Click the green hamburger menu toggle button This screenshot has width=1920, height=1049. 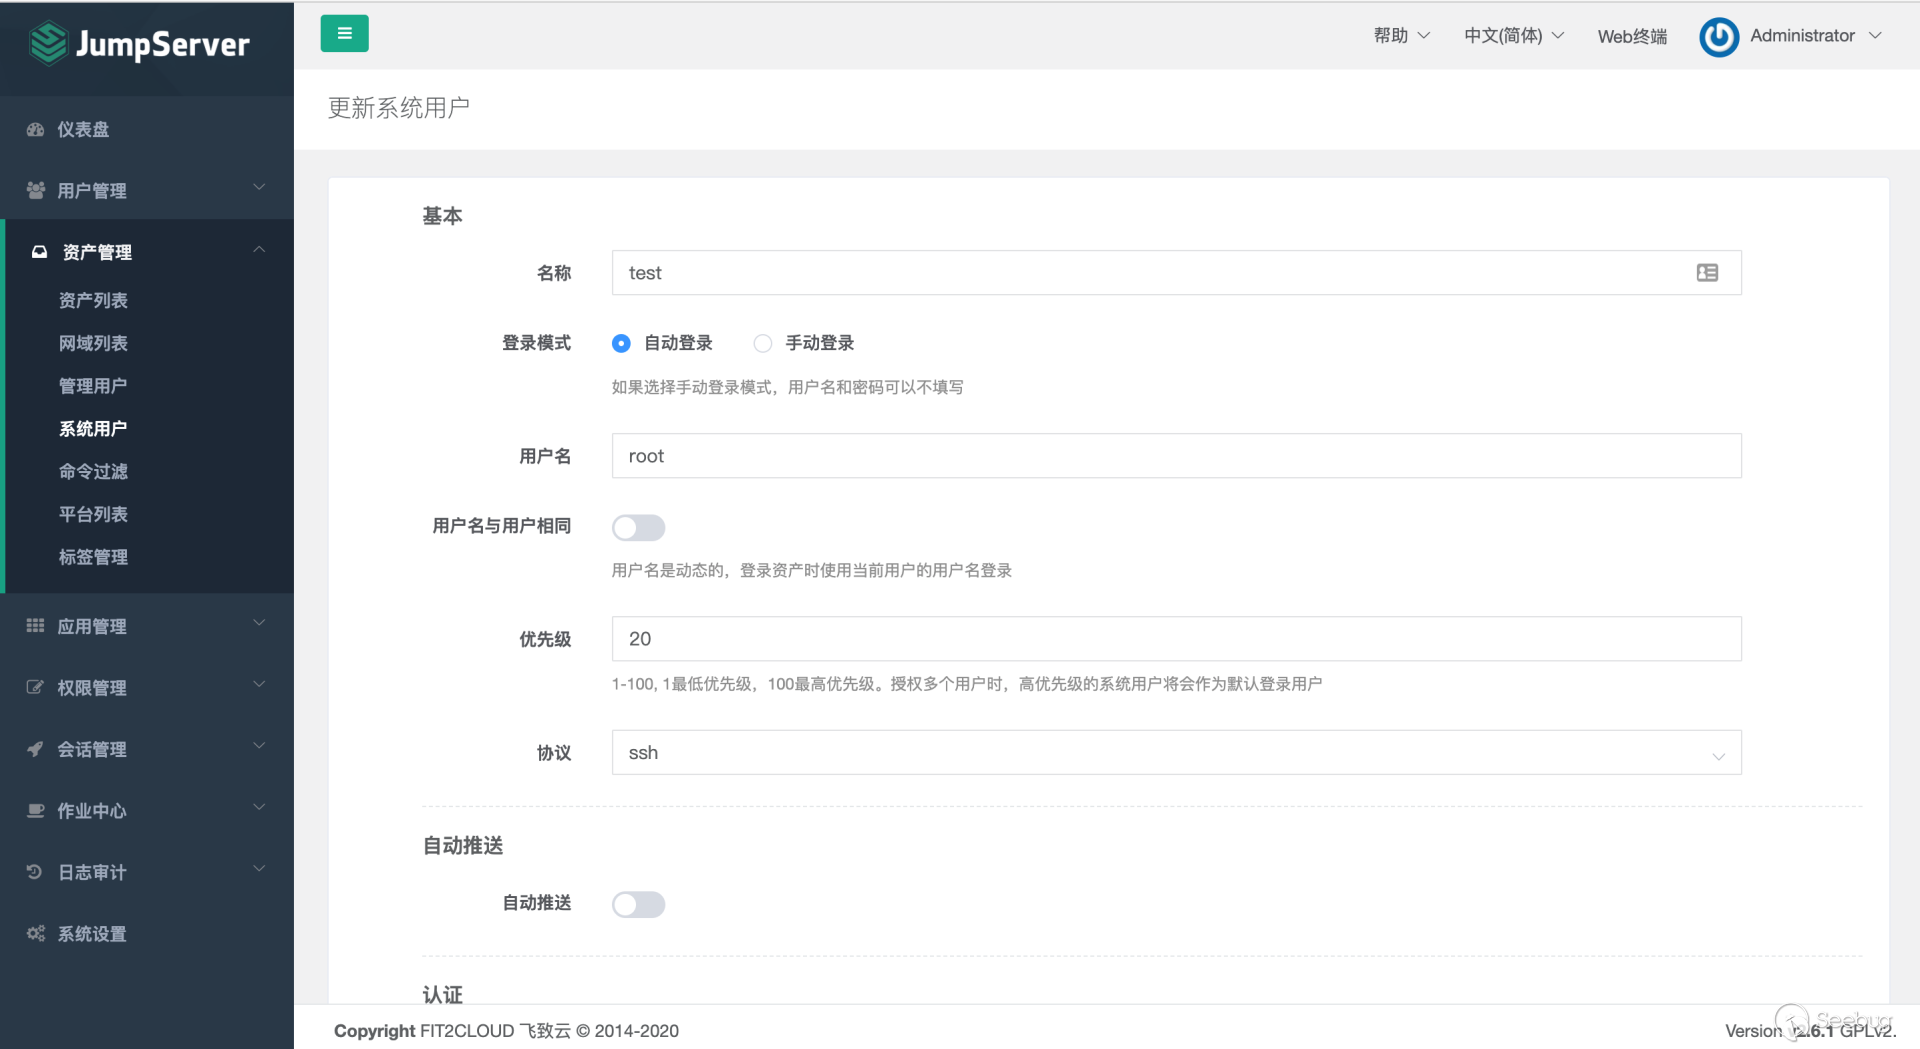(x=344, y=34)
